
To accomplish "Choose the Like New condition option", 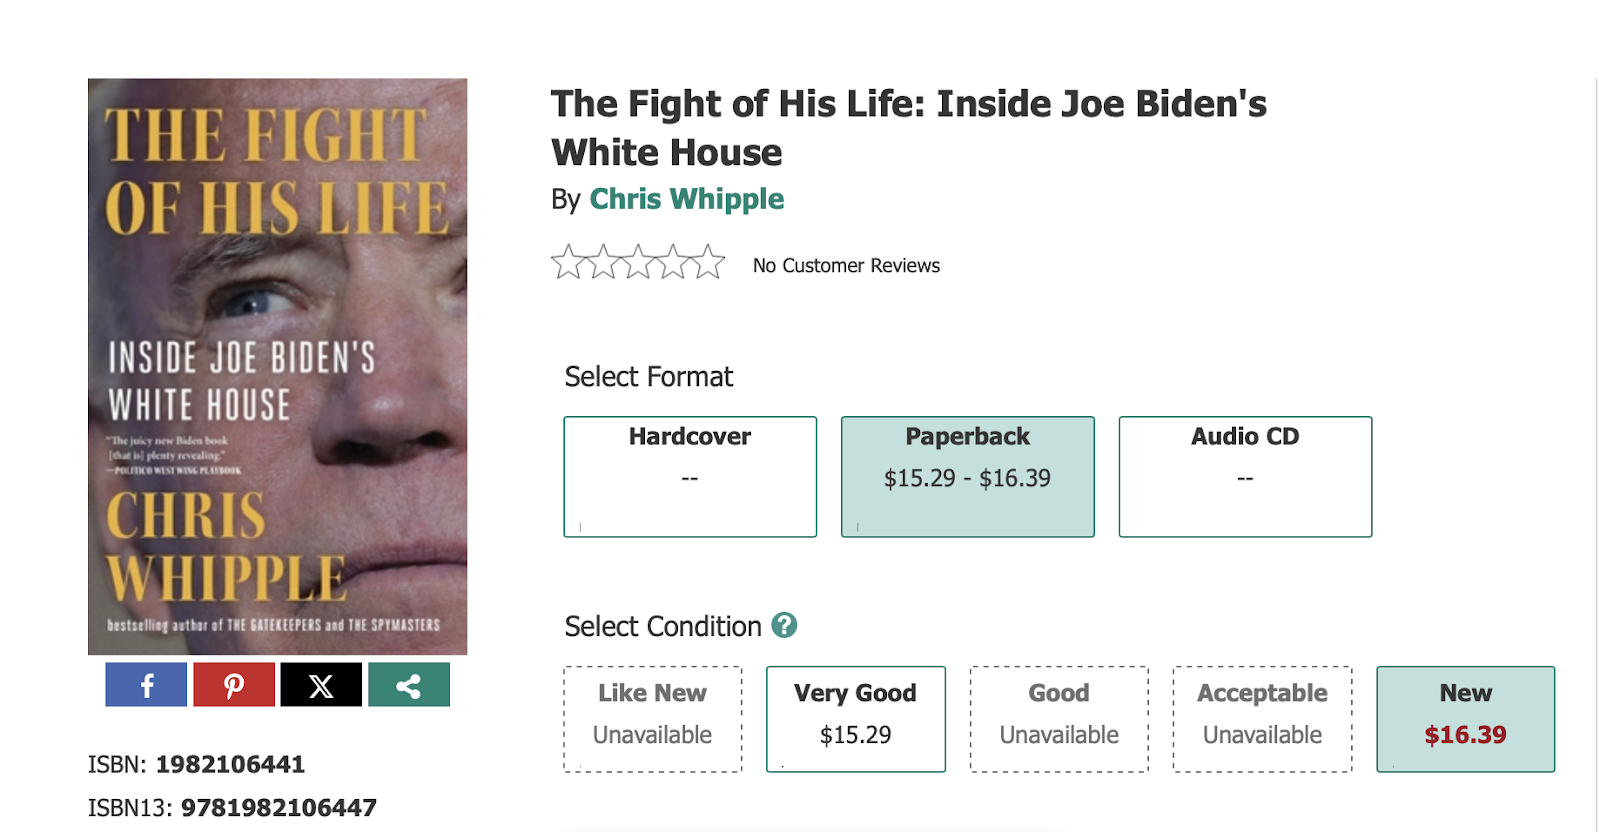I will pyautogui.click(x=652, y=718).
